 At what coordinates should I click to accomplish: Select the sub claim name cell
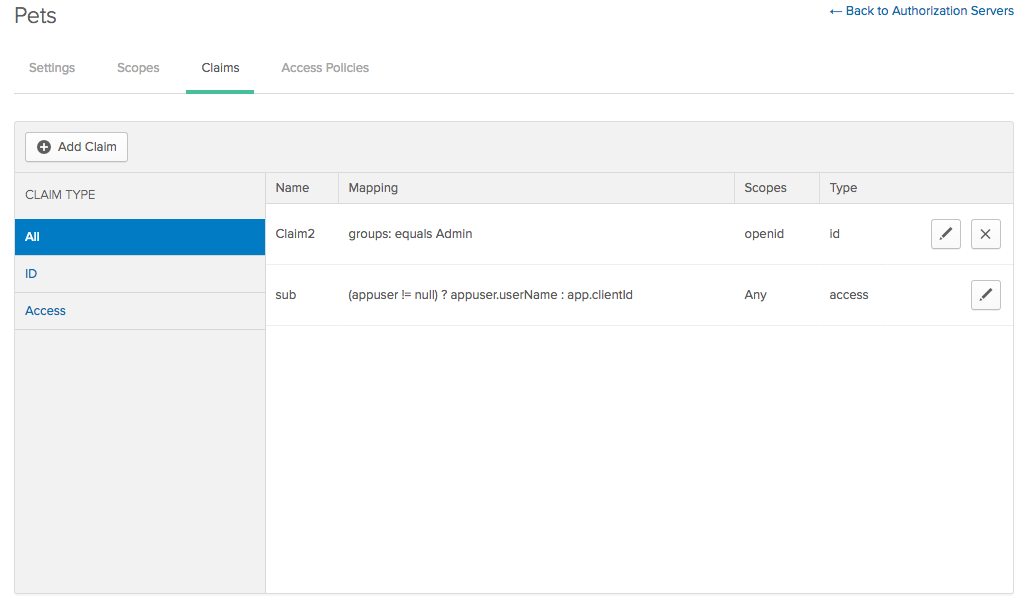[286, 295]
